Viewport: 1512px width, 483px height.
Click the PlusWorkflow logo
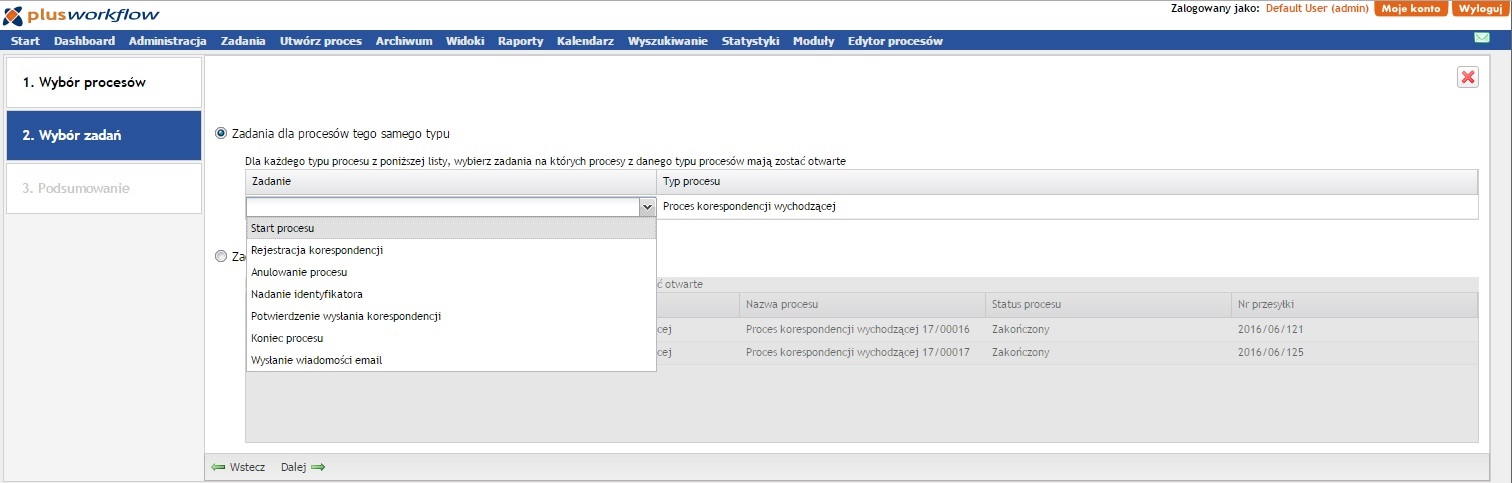[x=81, y=14]
